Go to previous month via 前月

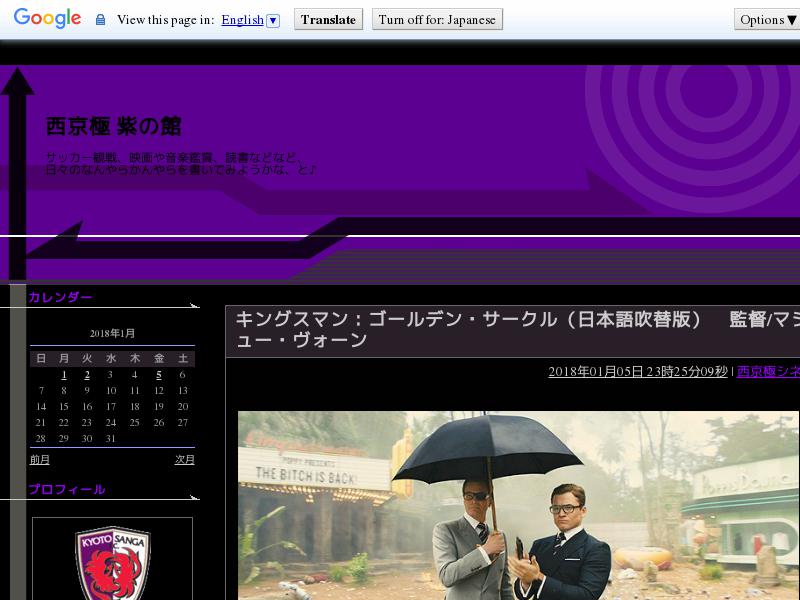[x=39, y=460]
